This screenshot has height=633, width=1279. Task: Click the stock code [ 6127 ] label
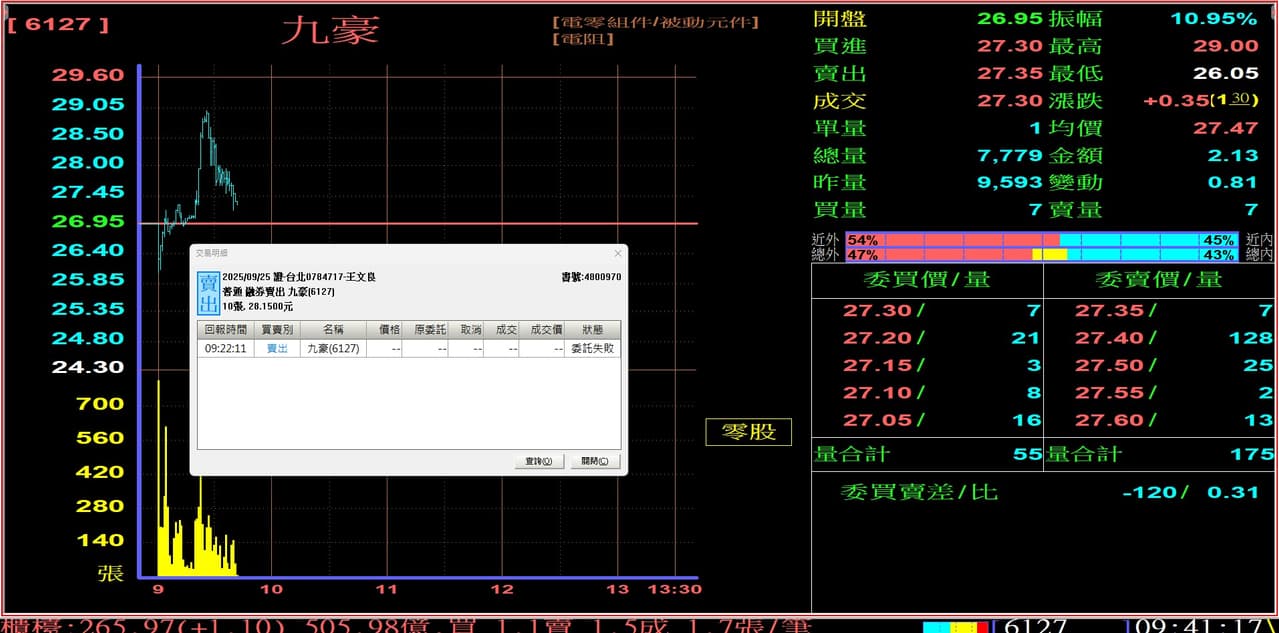pyautogui.click(x=58, y=23)
